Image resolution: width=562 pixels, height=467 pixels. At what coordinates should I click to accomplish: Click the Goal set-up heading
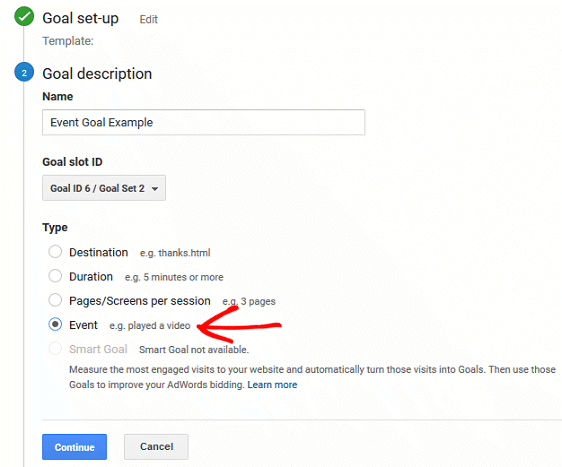click(x=80, y=18)
